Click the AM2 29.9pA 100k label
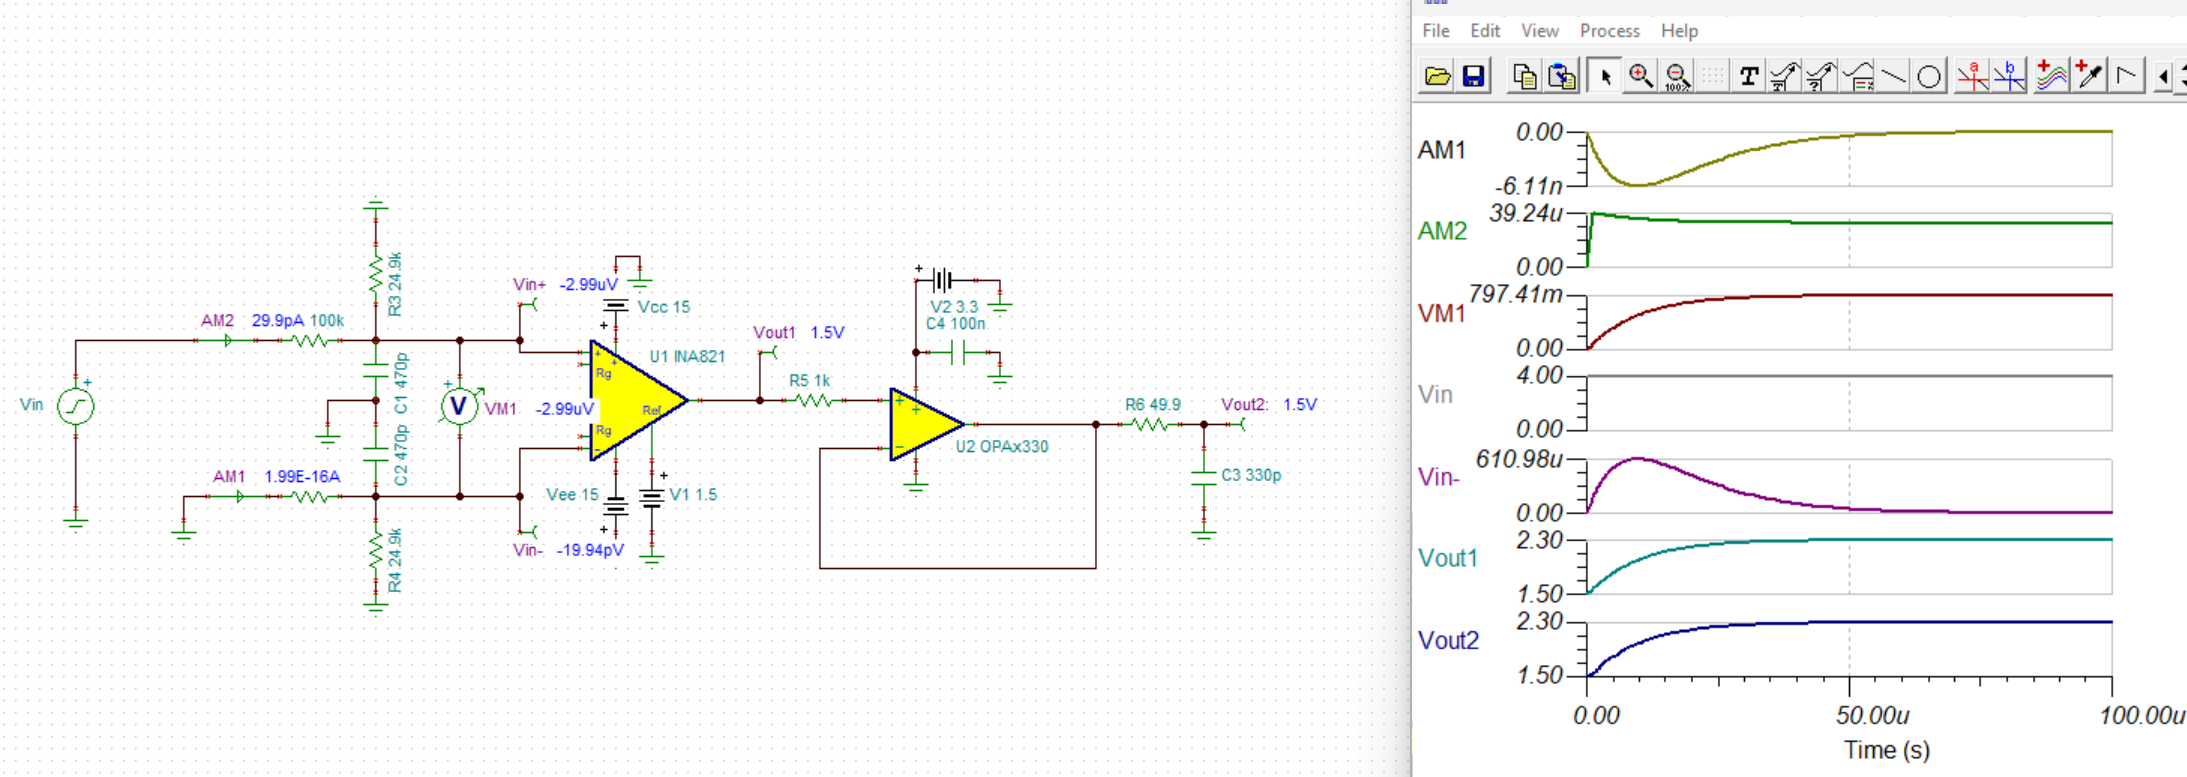Viewport: 2187px width, 777px height. point(272,321)
